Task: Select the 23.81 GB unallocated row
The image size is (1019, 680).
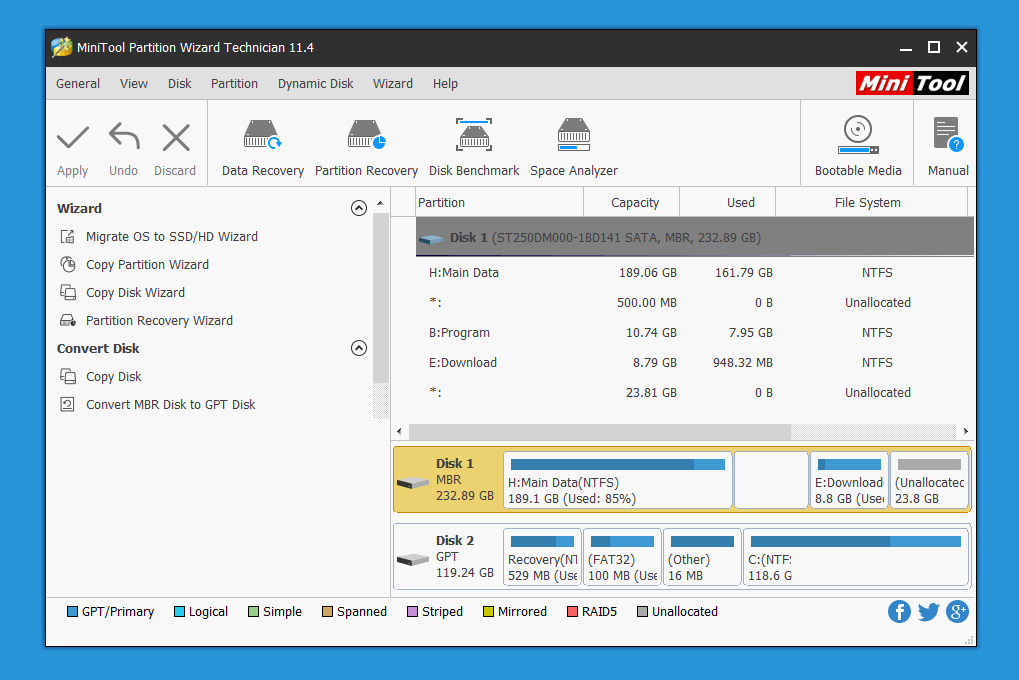Action: coord(694,393)
